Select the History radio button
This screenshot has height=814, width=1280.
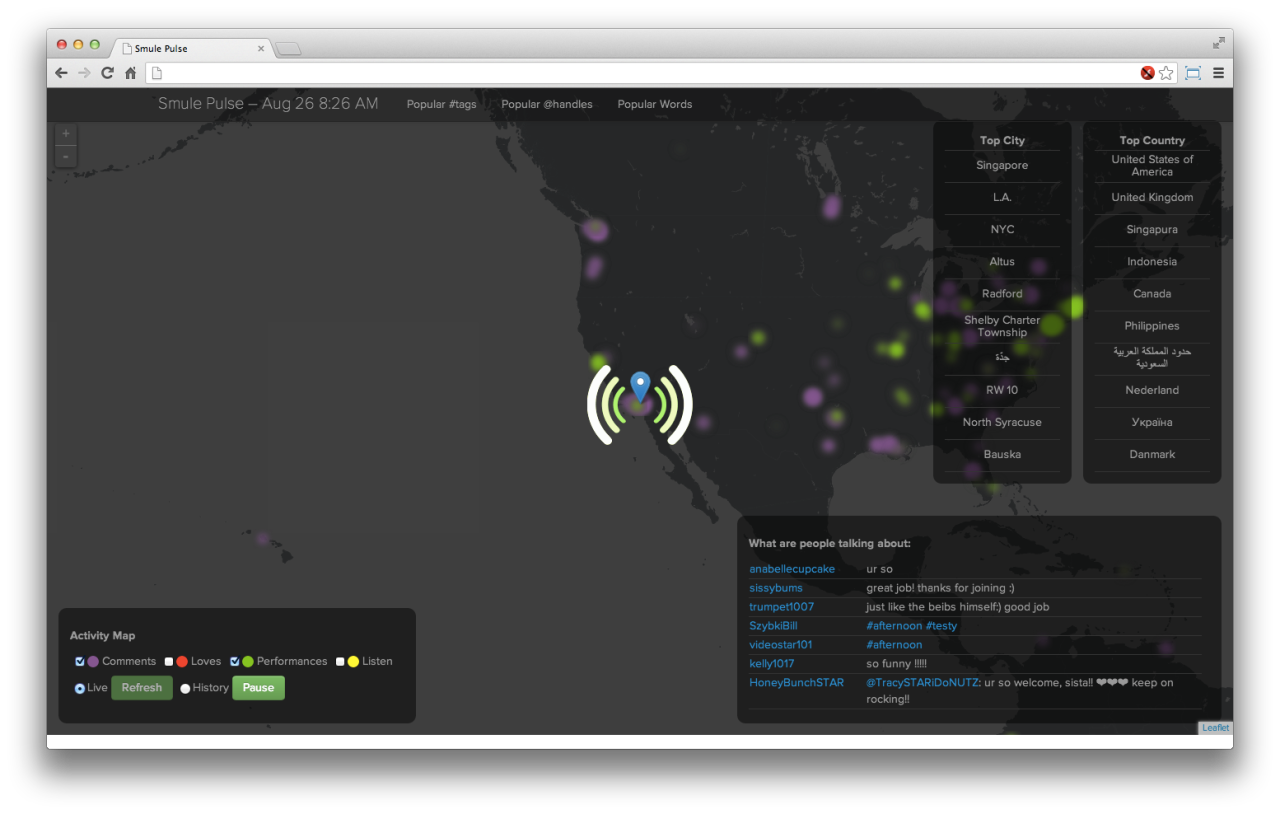[x=185, y=688]
